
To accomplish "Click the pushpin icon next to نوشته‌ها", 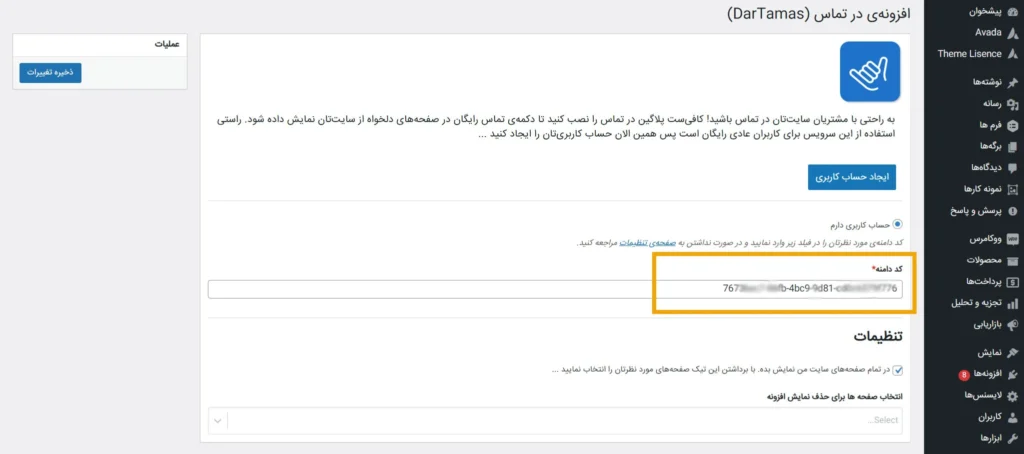I will (1012, 82).
